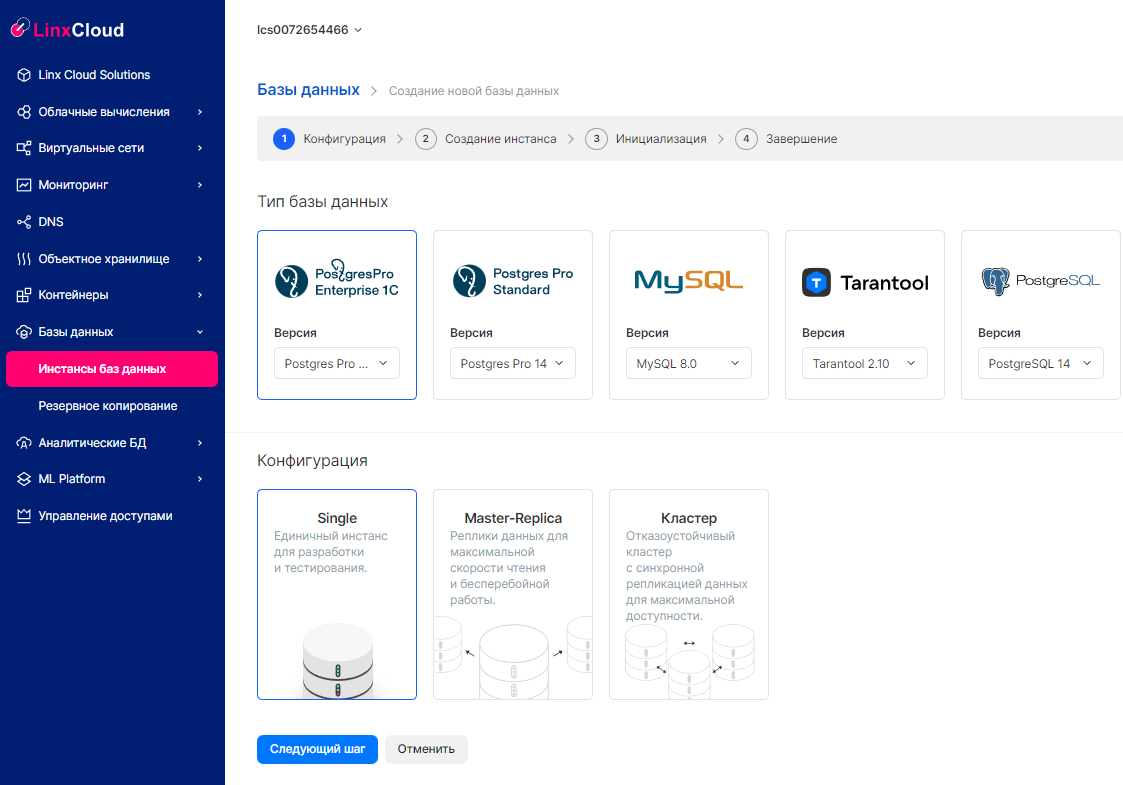1123x785 pixels.
Task: Expand Облачные вычисления menu chevron
Action: 200,112
